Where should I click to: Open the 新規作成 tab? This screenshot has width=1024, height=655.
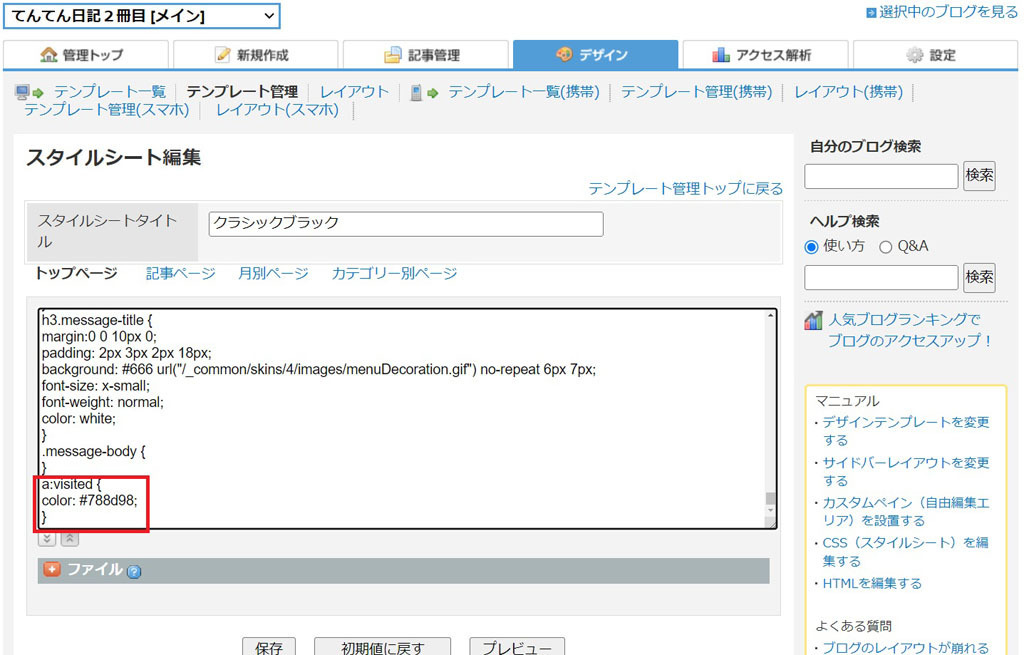tap(255, 55)
